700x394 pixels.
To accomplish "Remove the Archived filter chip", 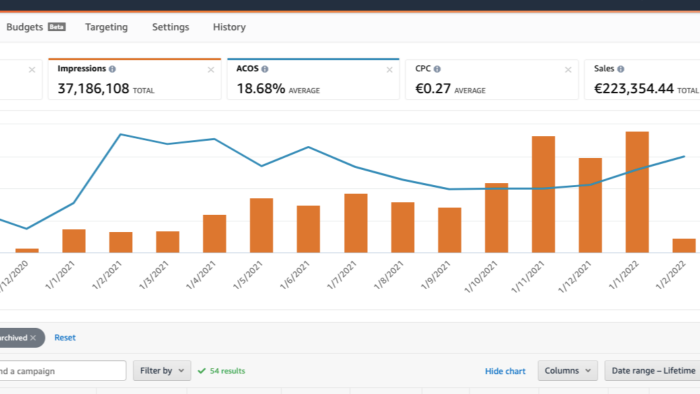I will coord(33,338).
